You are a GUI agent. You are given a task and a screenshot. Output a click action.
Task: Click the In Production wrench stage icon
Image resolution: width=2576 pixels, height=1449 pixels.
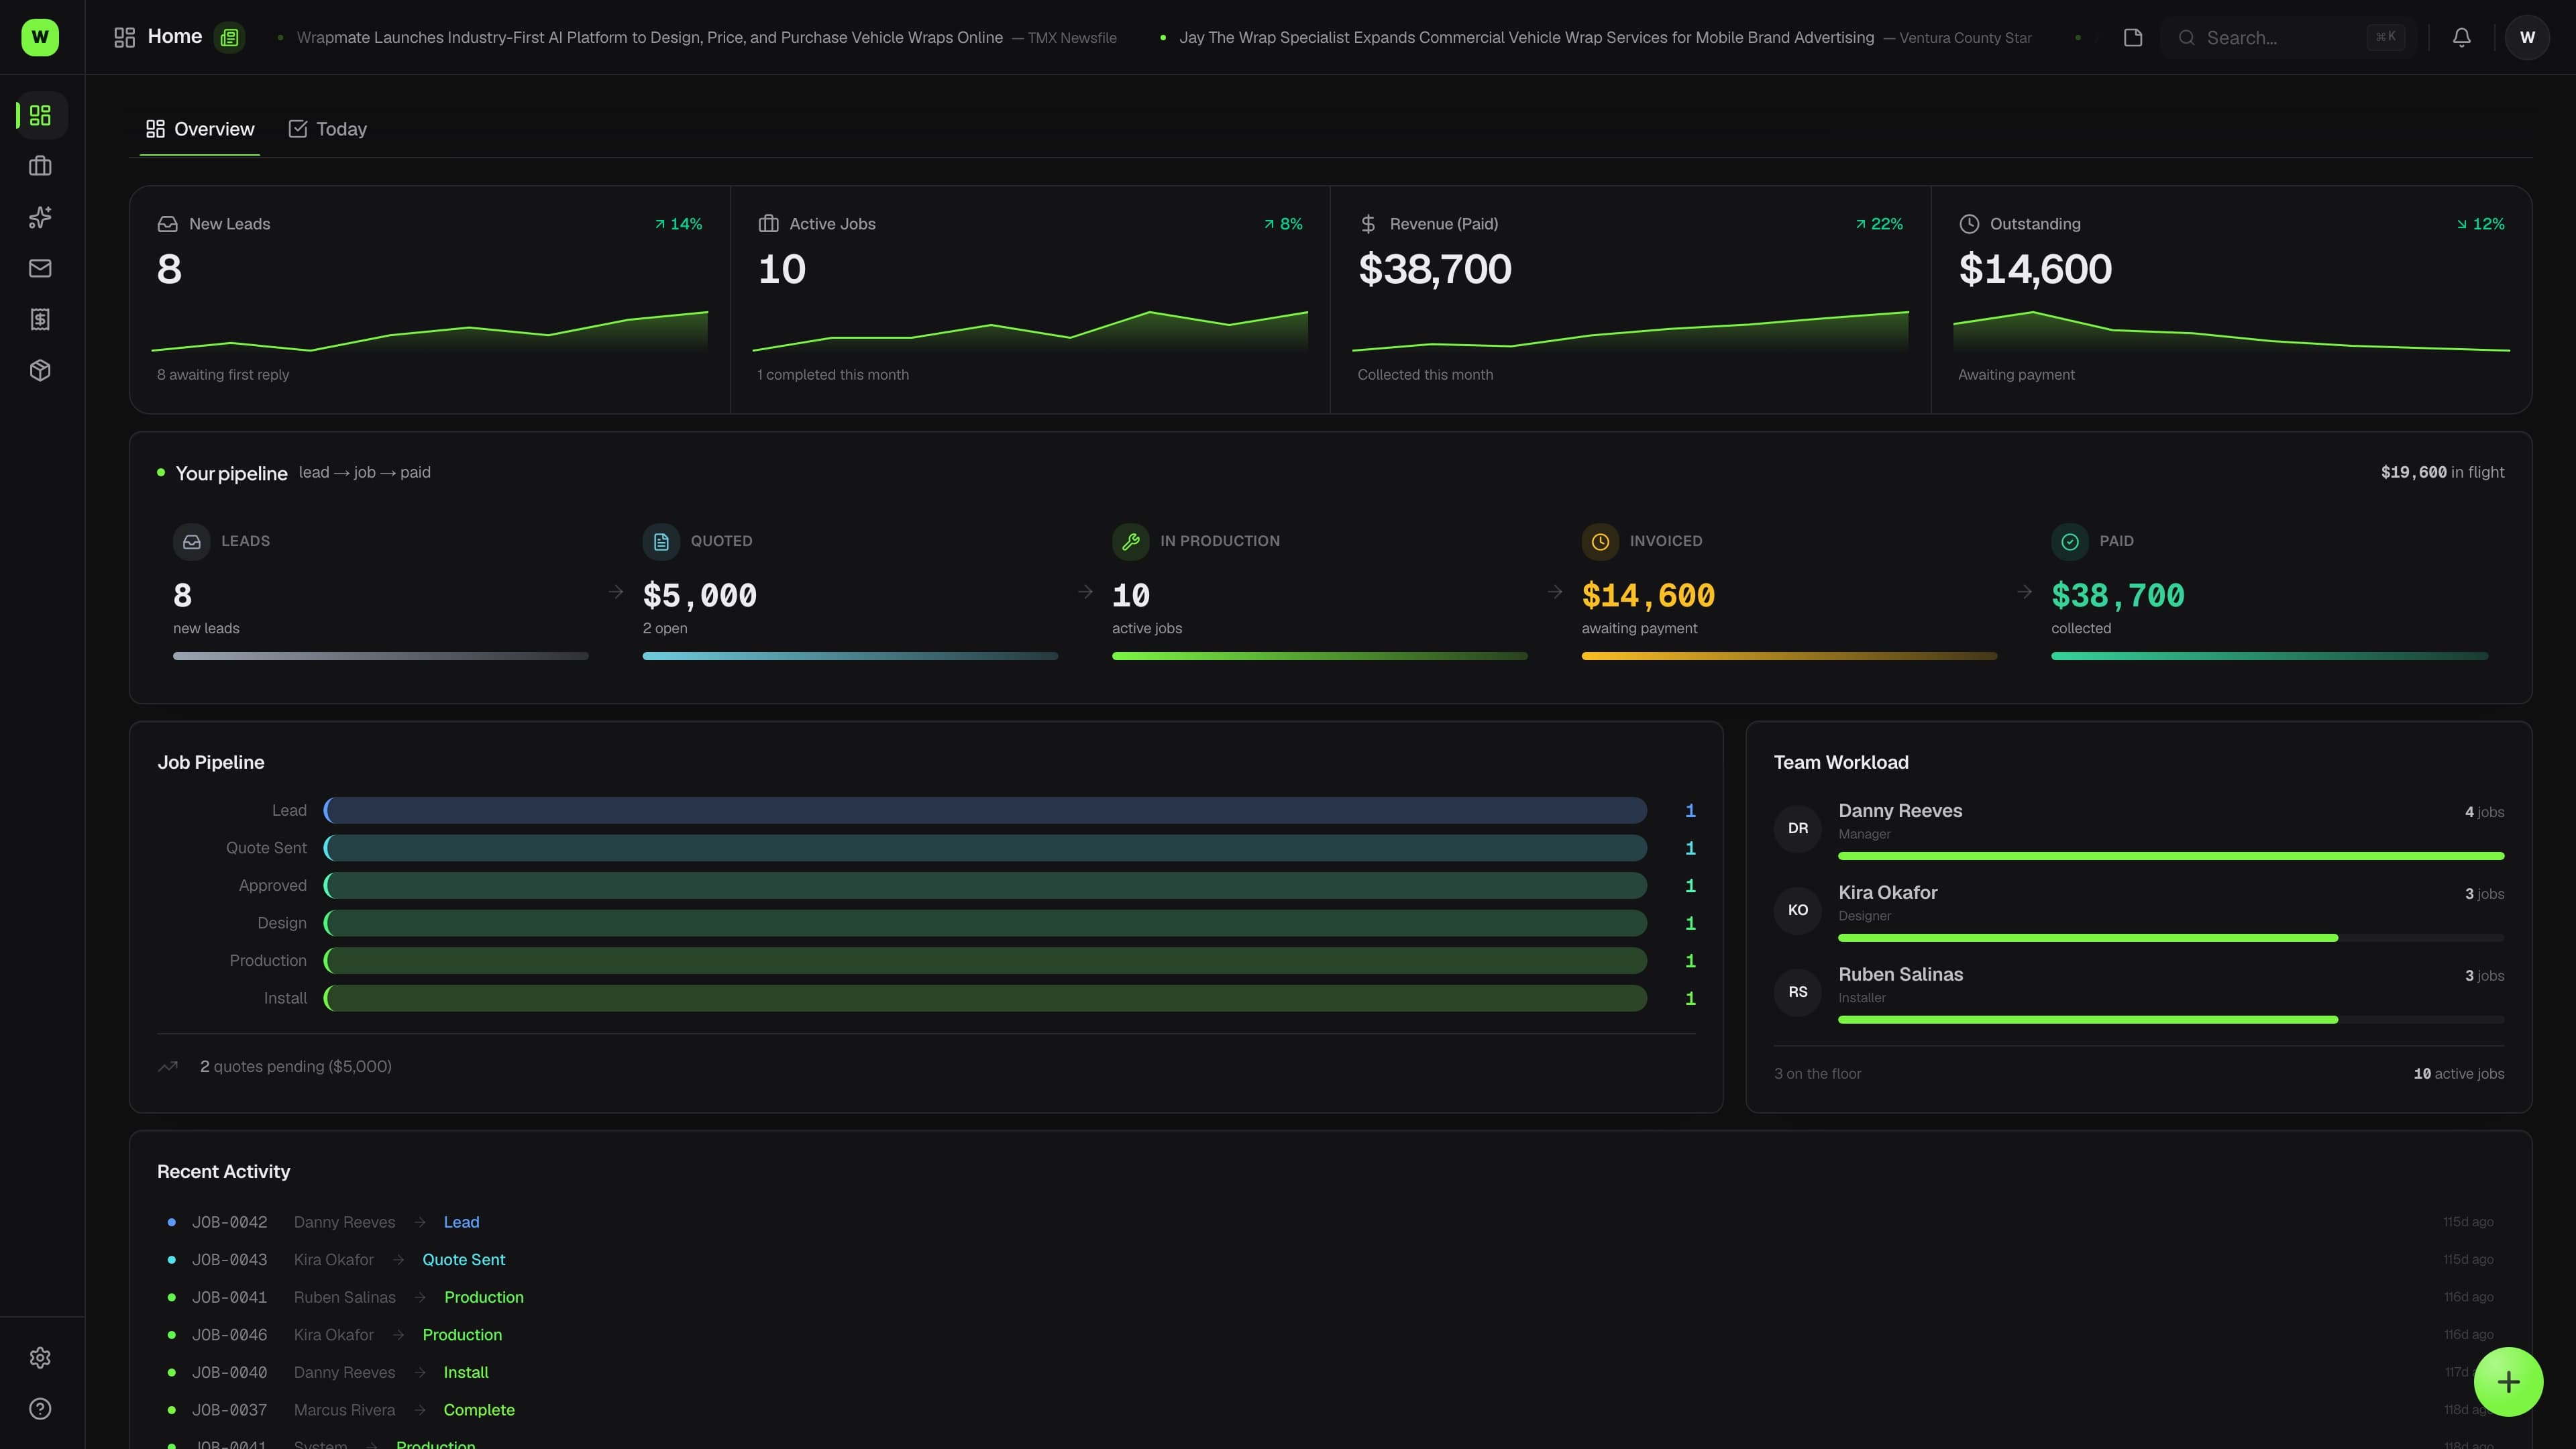pyautogui.click(x=1131, y=541)
